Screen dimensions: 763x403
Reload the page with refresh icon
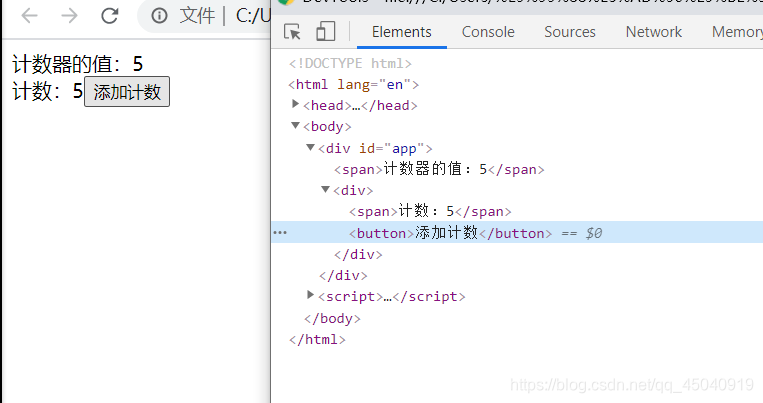(x=109, y=16)
